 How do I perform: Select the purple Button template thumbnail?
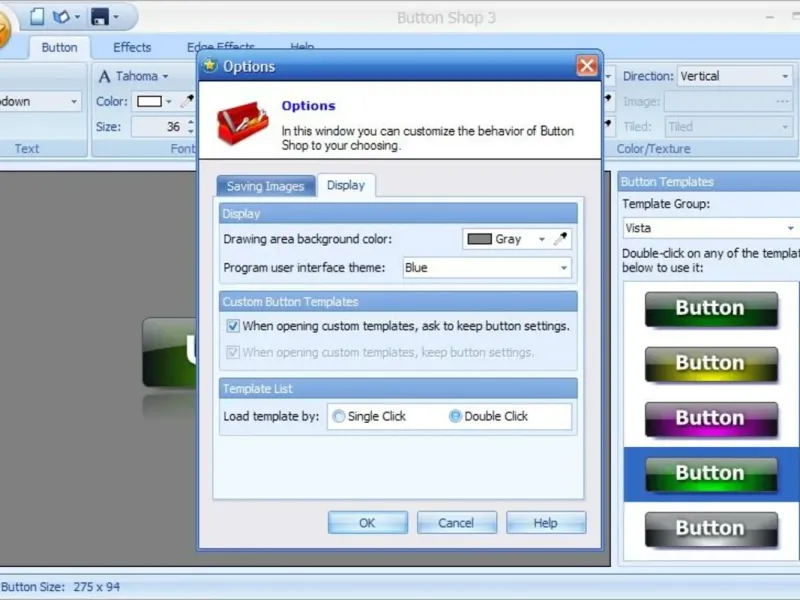[x=711, y=419]
